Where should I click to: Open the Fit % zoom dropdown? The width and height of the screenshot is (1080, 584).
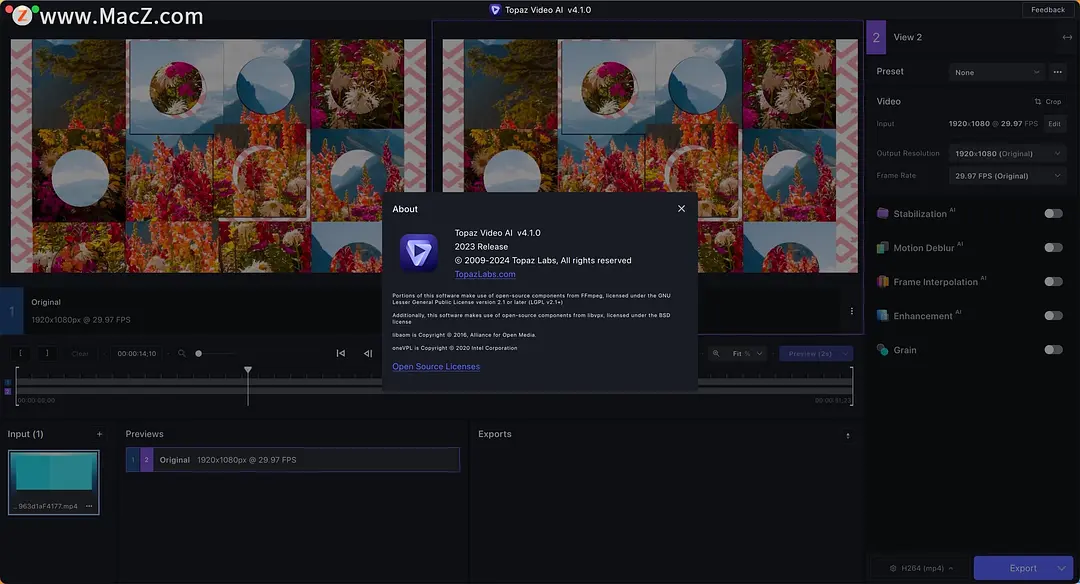point(747,353)
